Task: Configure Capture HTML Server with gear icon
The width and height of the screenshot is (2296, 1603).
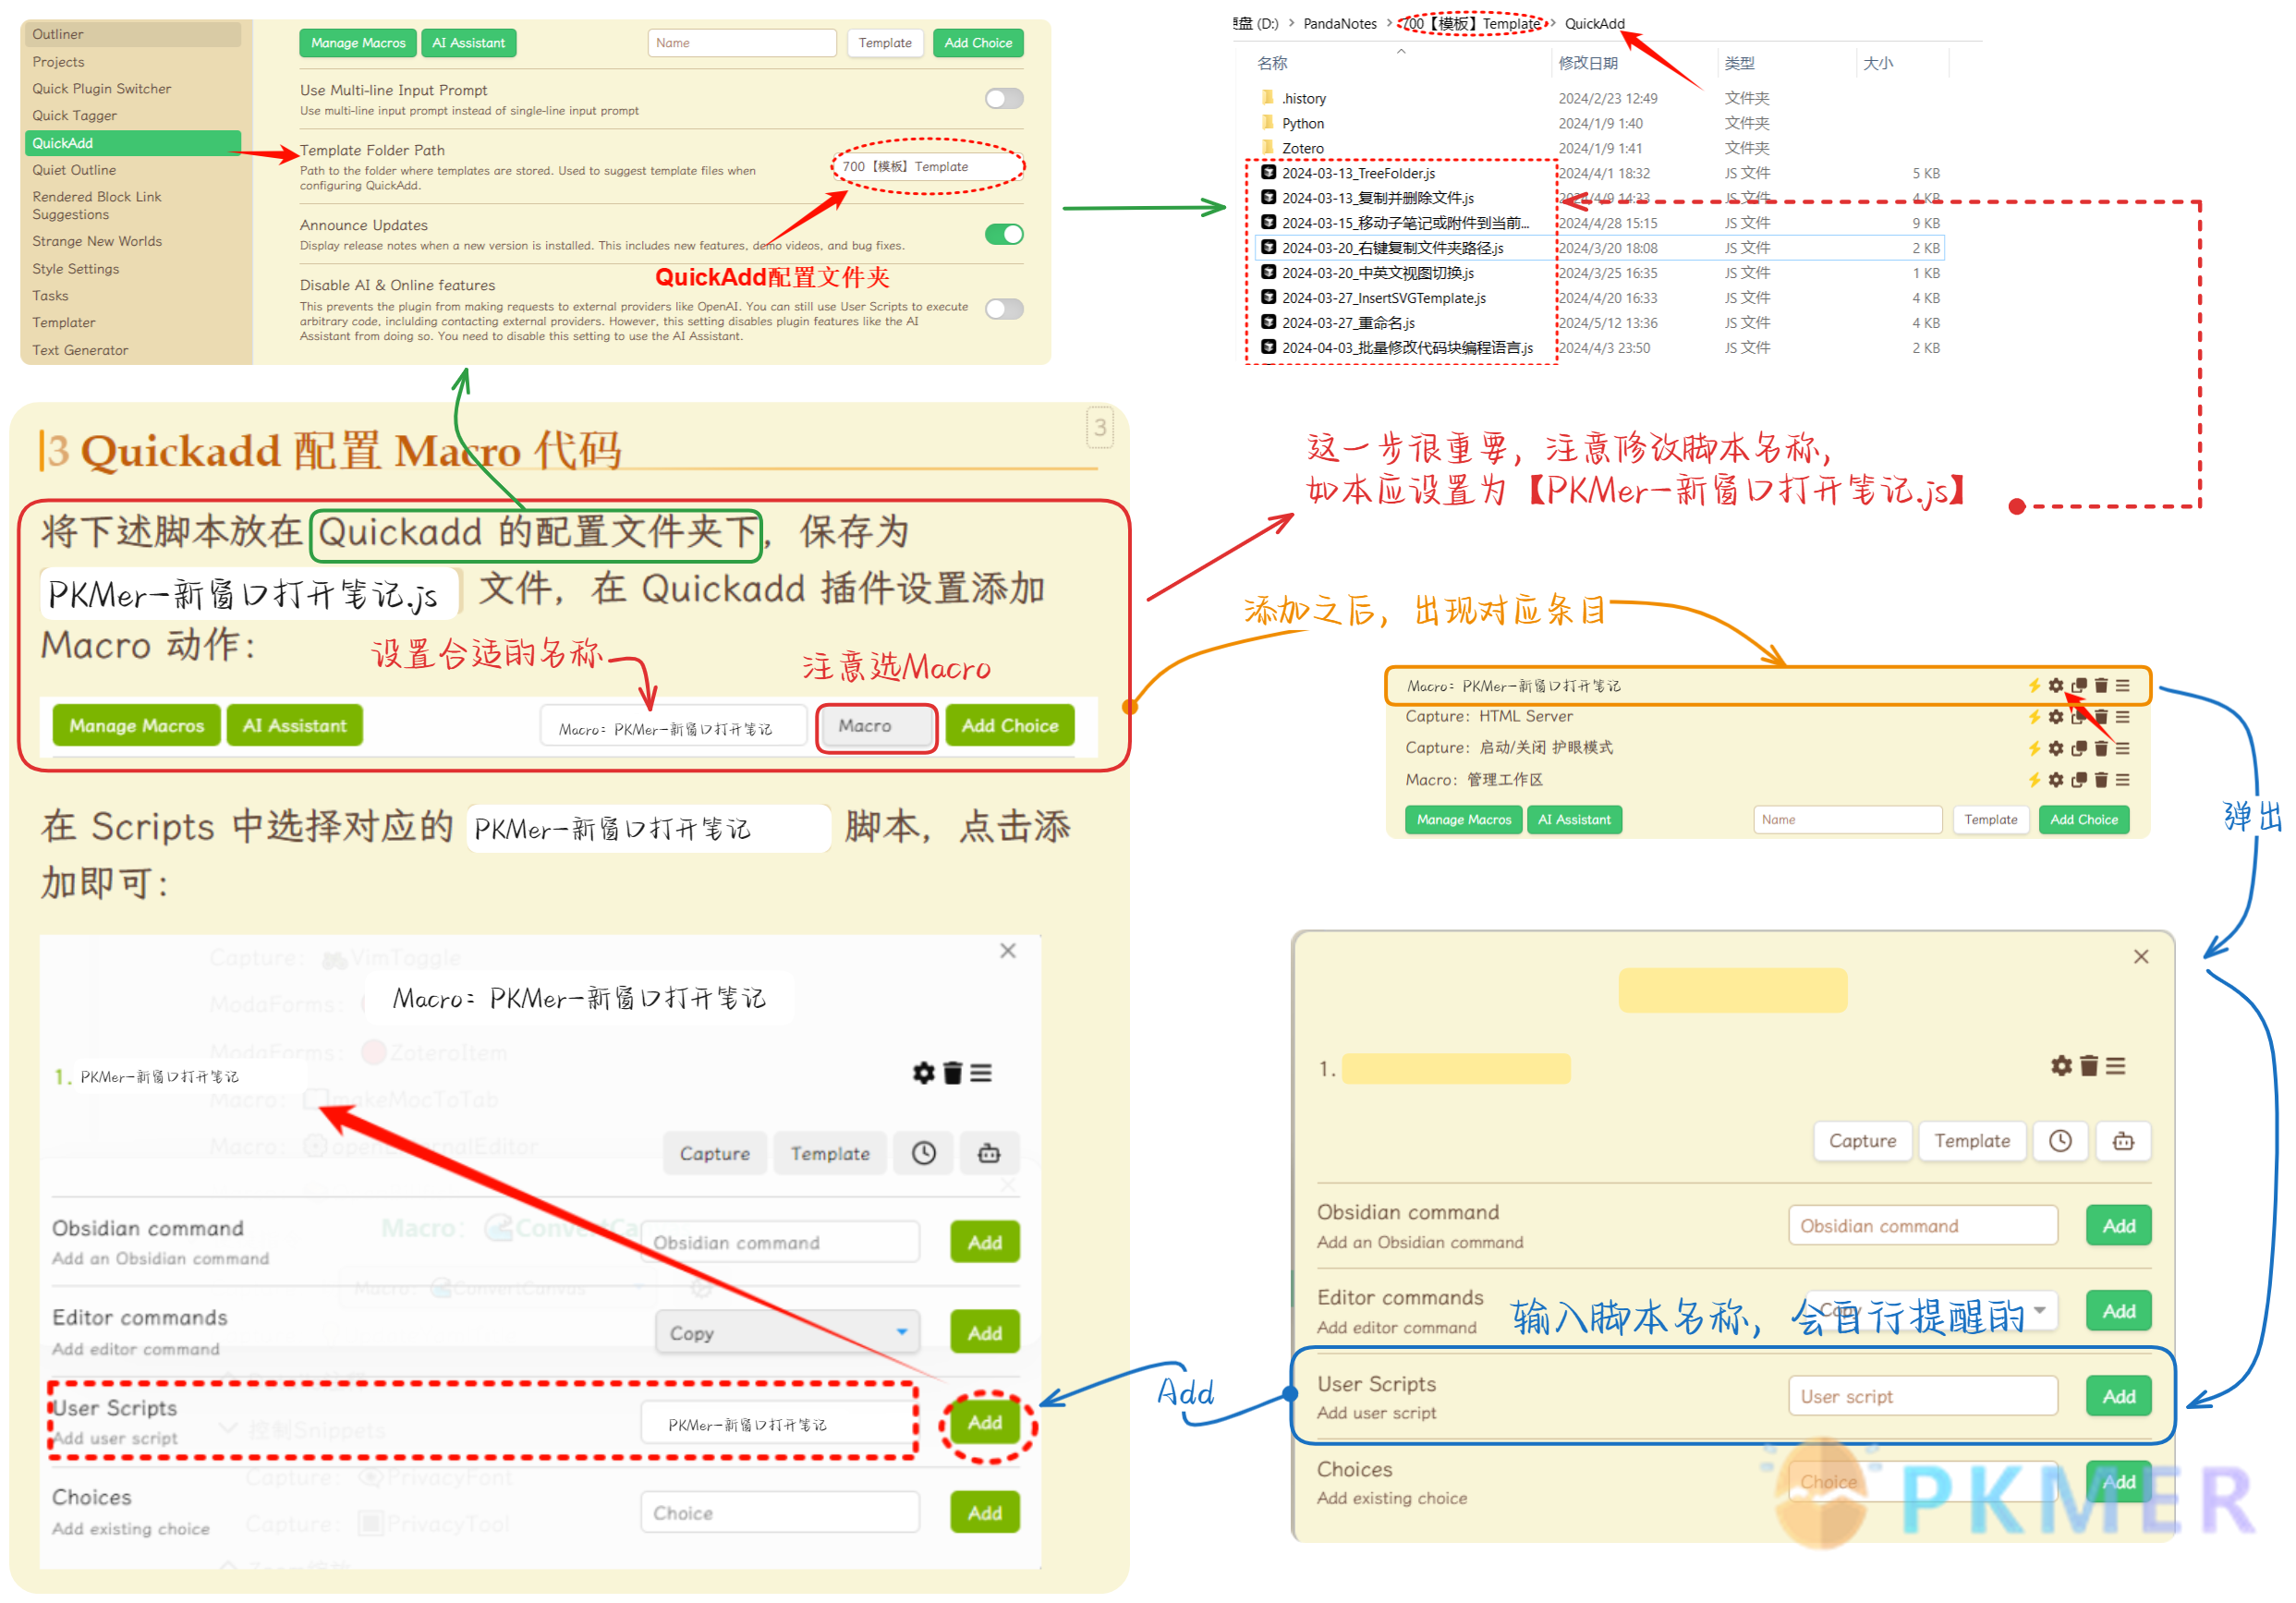Action: point(2056,716)
